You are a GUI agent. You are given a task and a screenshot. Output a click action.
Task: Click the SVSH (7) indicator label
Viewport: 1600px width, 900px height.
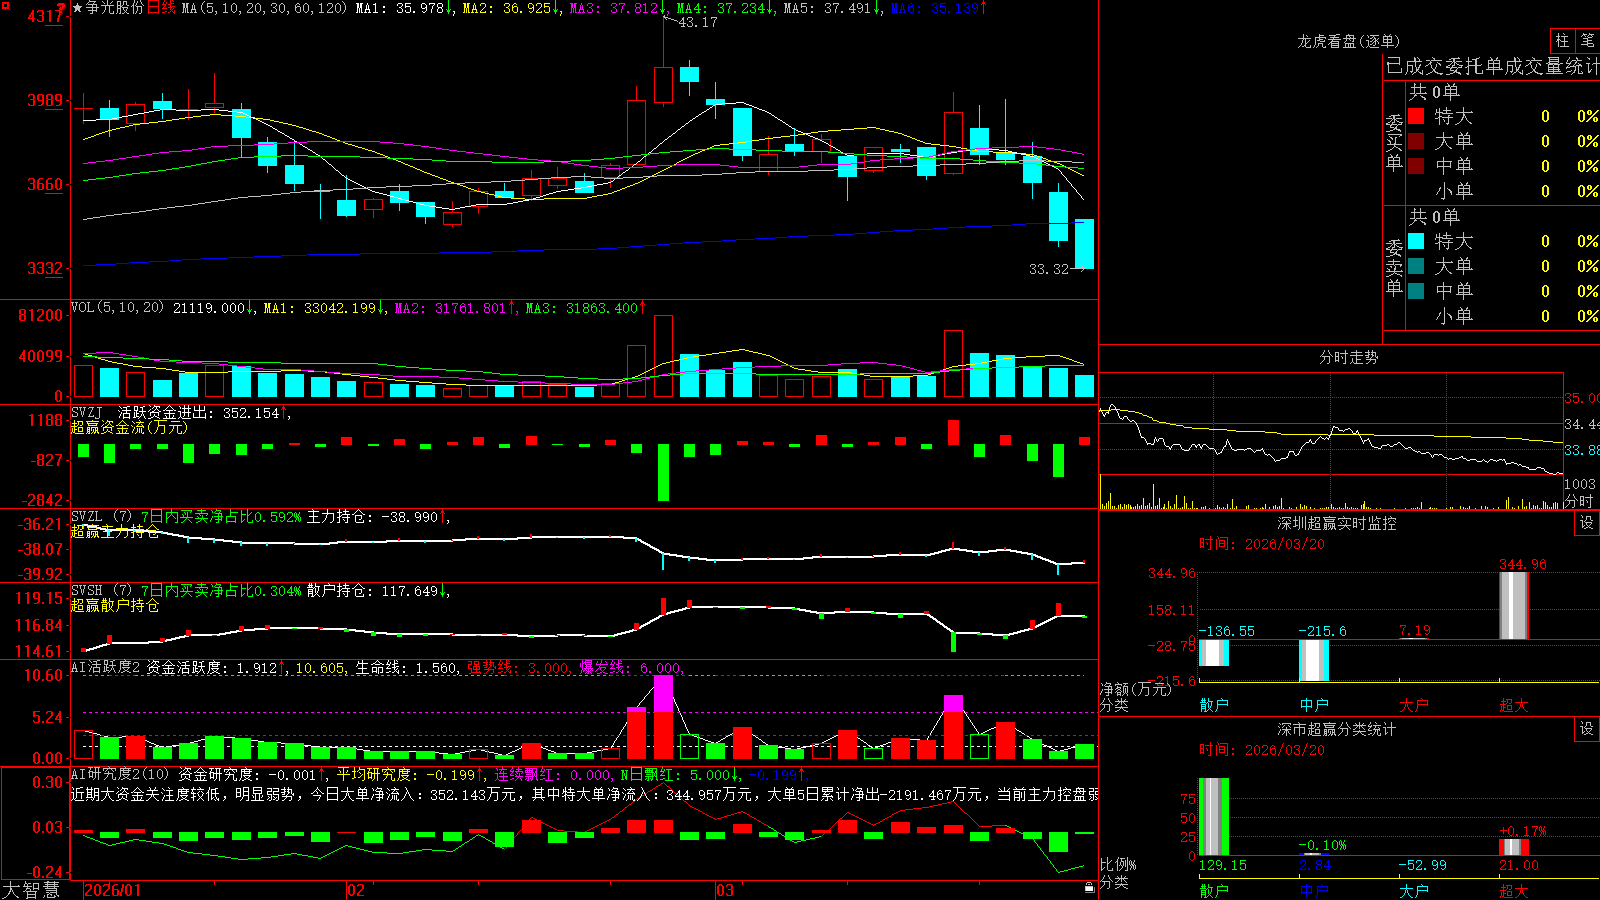tap(101, 591)
